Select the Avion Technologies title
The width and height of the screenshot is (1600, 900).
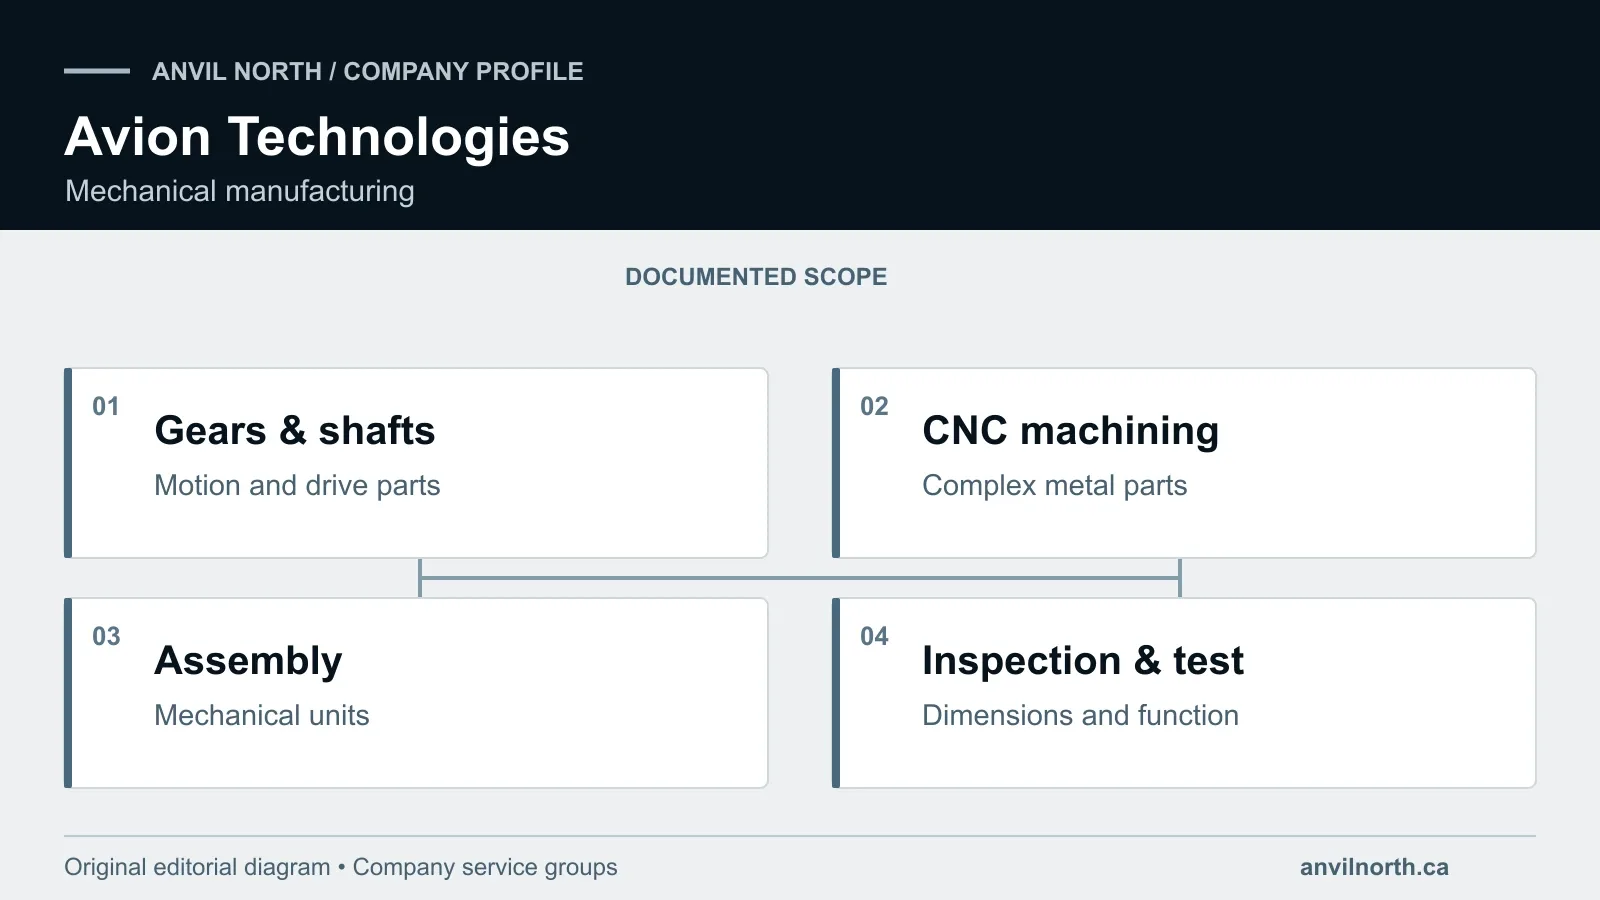click(317, 137)
